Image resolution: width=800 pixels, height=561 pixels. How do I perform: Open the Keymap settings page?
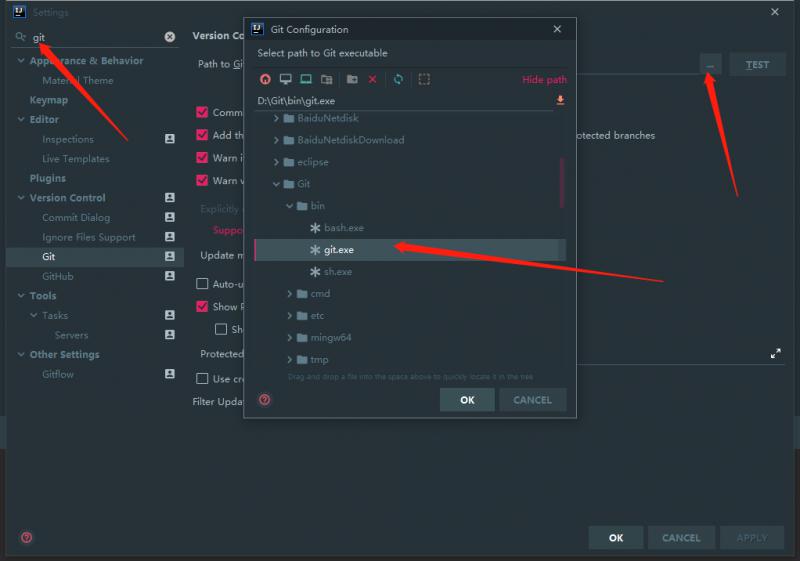[x=48, y=100]
